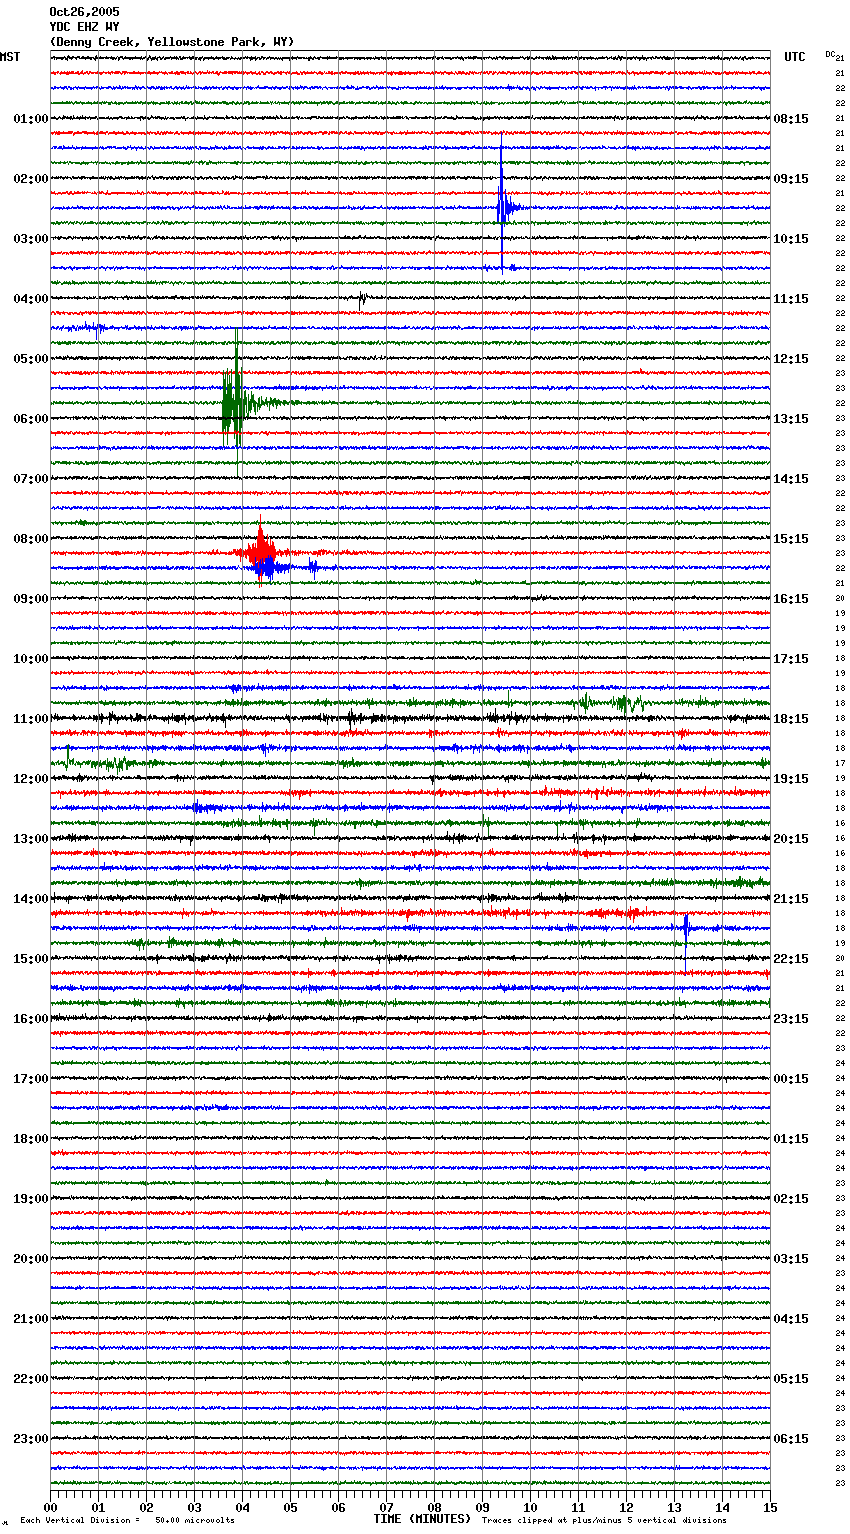
Task: Click the "20:00" MST time label
Action: point(30,1259)
